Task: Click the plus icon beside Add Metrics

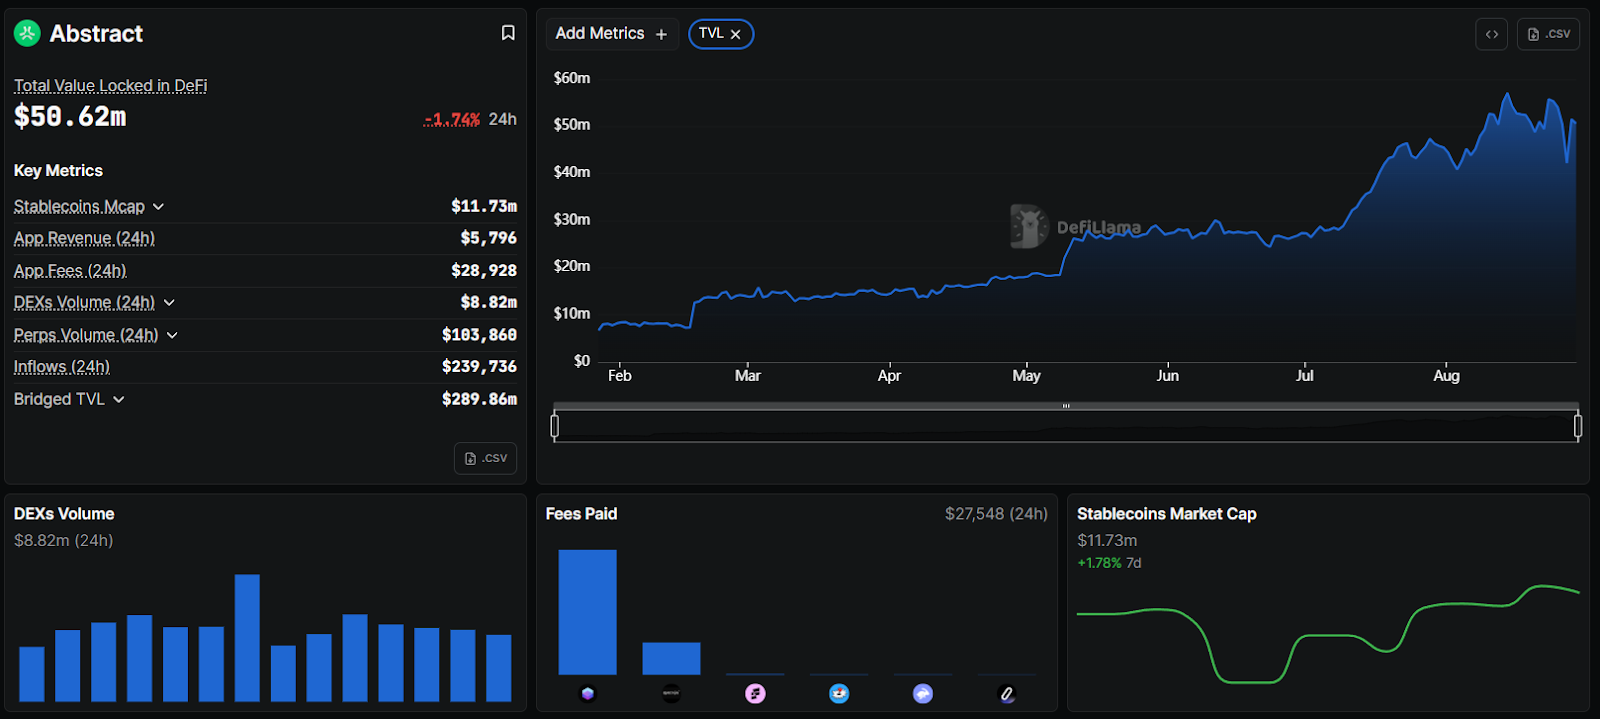Action: [661, 34]
